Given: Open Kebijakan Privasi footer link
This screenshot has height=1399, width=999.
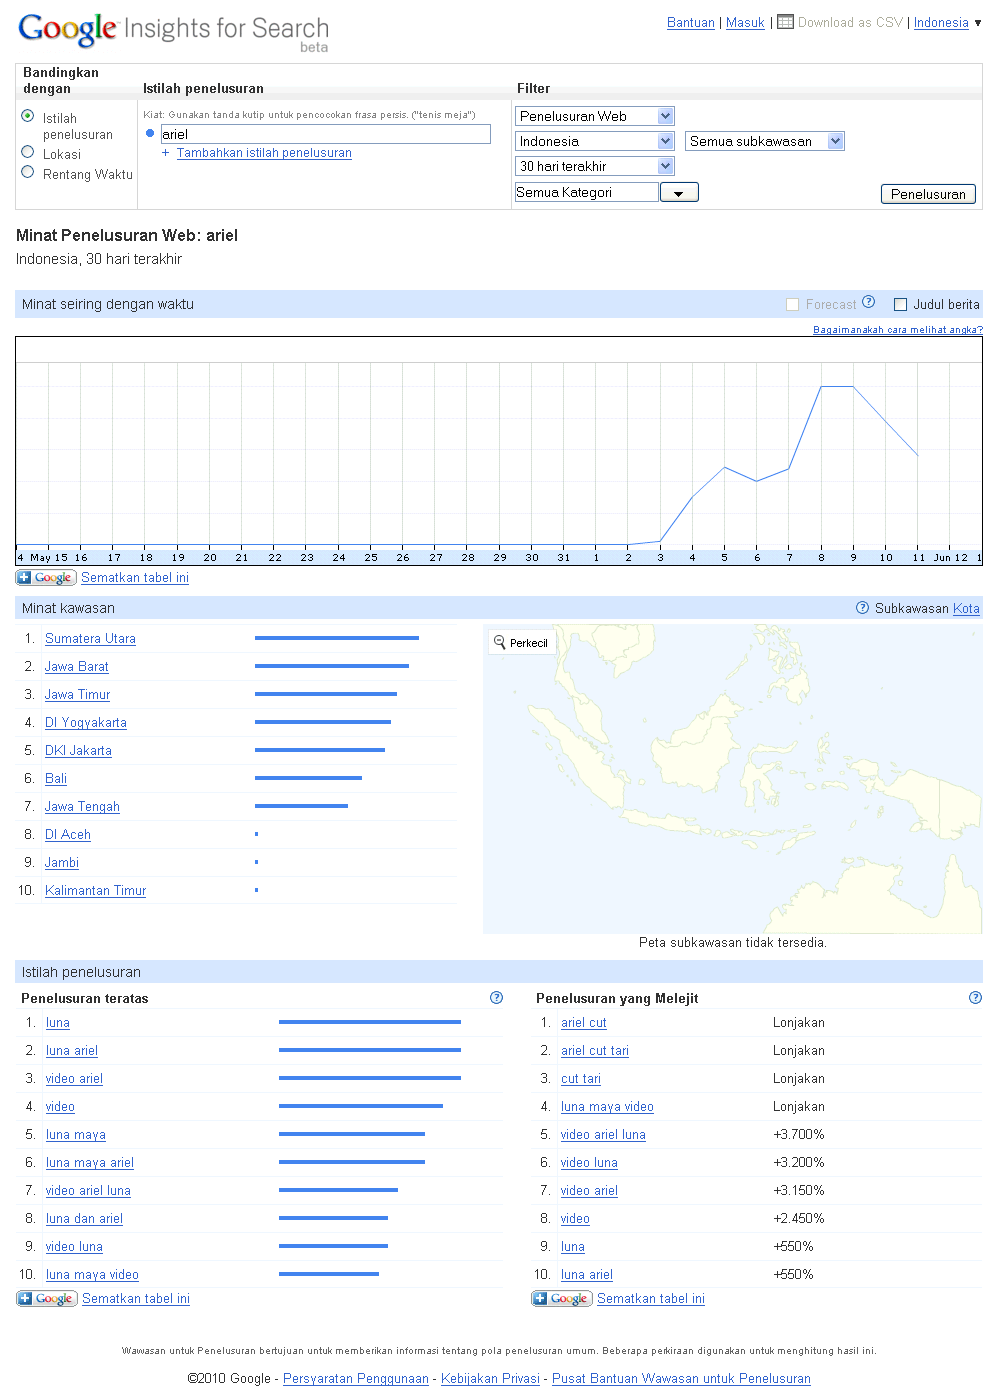Looking at the screenshot, I should (490, 1379).
